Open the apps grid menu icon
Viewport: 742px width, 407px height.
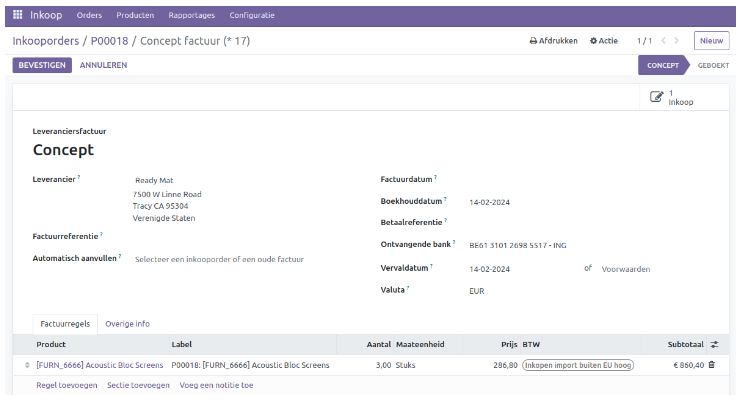tap(17, 16)
